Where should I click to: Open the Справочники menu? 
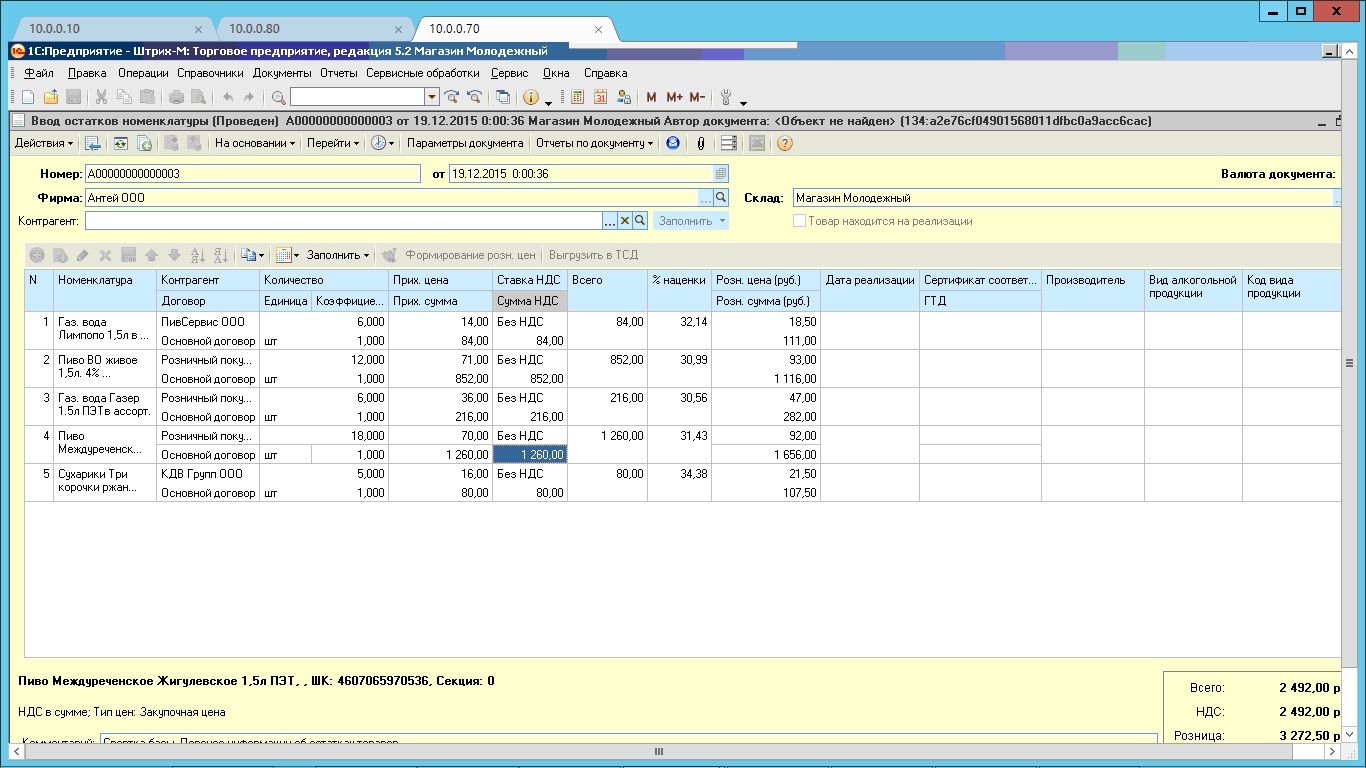point(210,73)
